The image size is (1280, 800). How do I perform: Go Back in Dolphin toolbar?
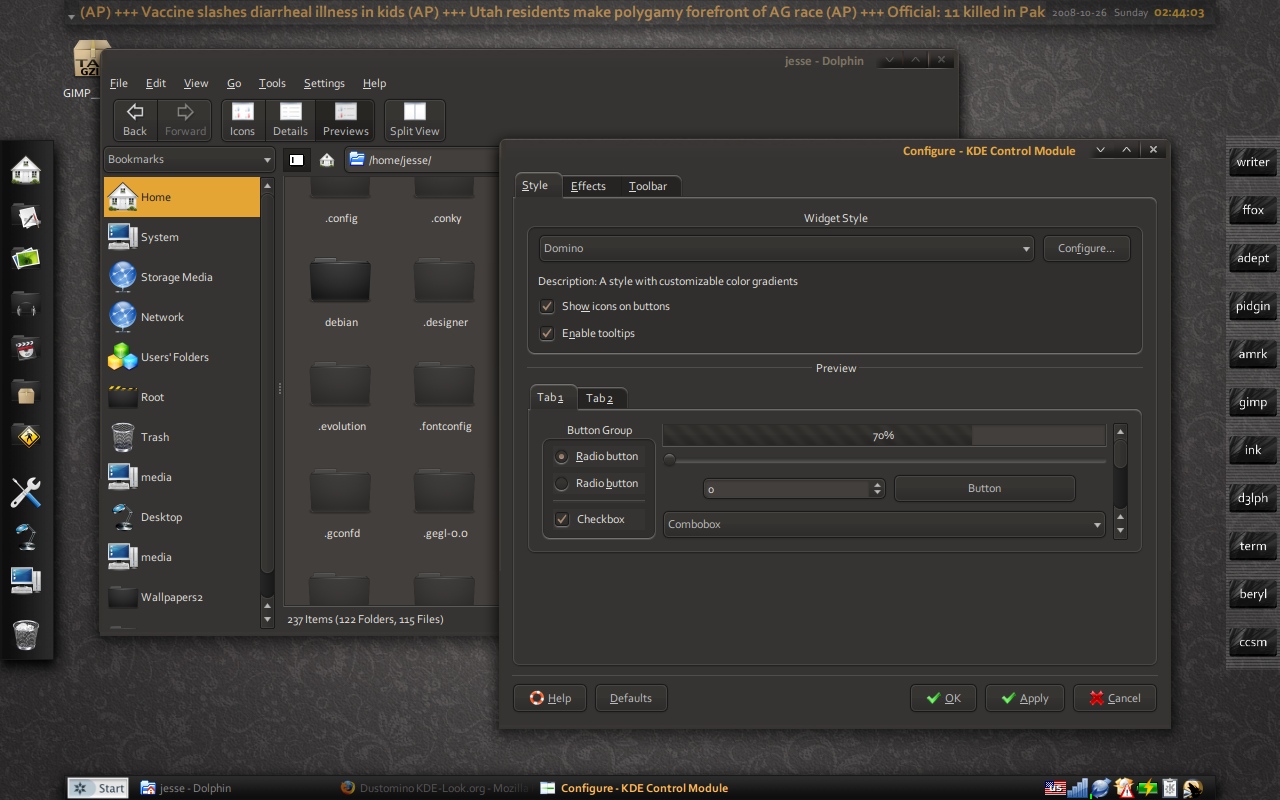[135, 120]
